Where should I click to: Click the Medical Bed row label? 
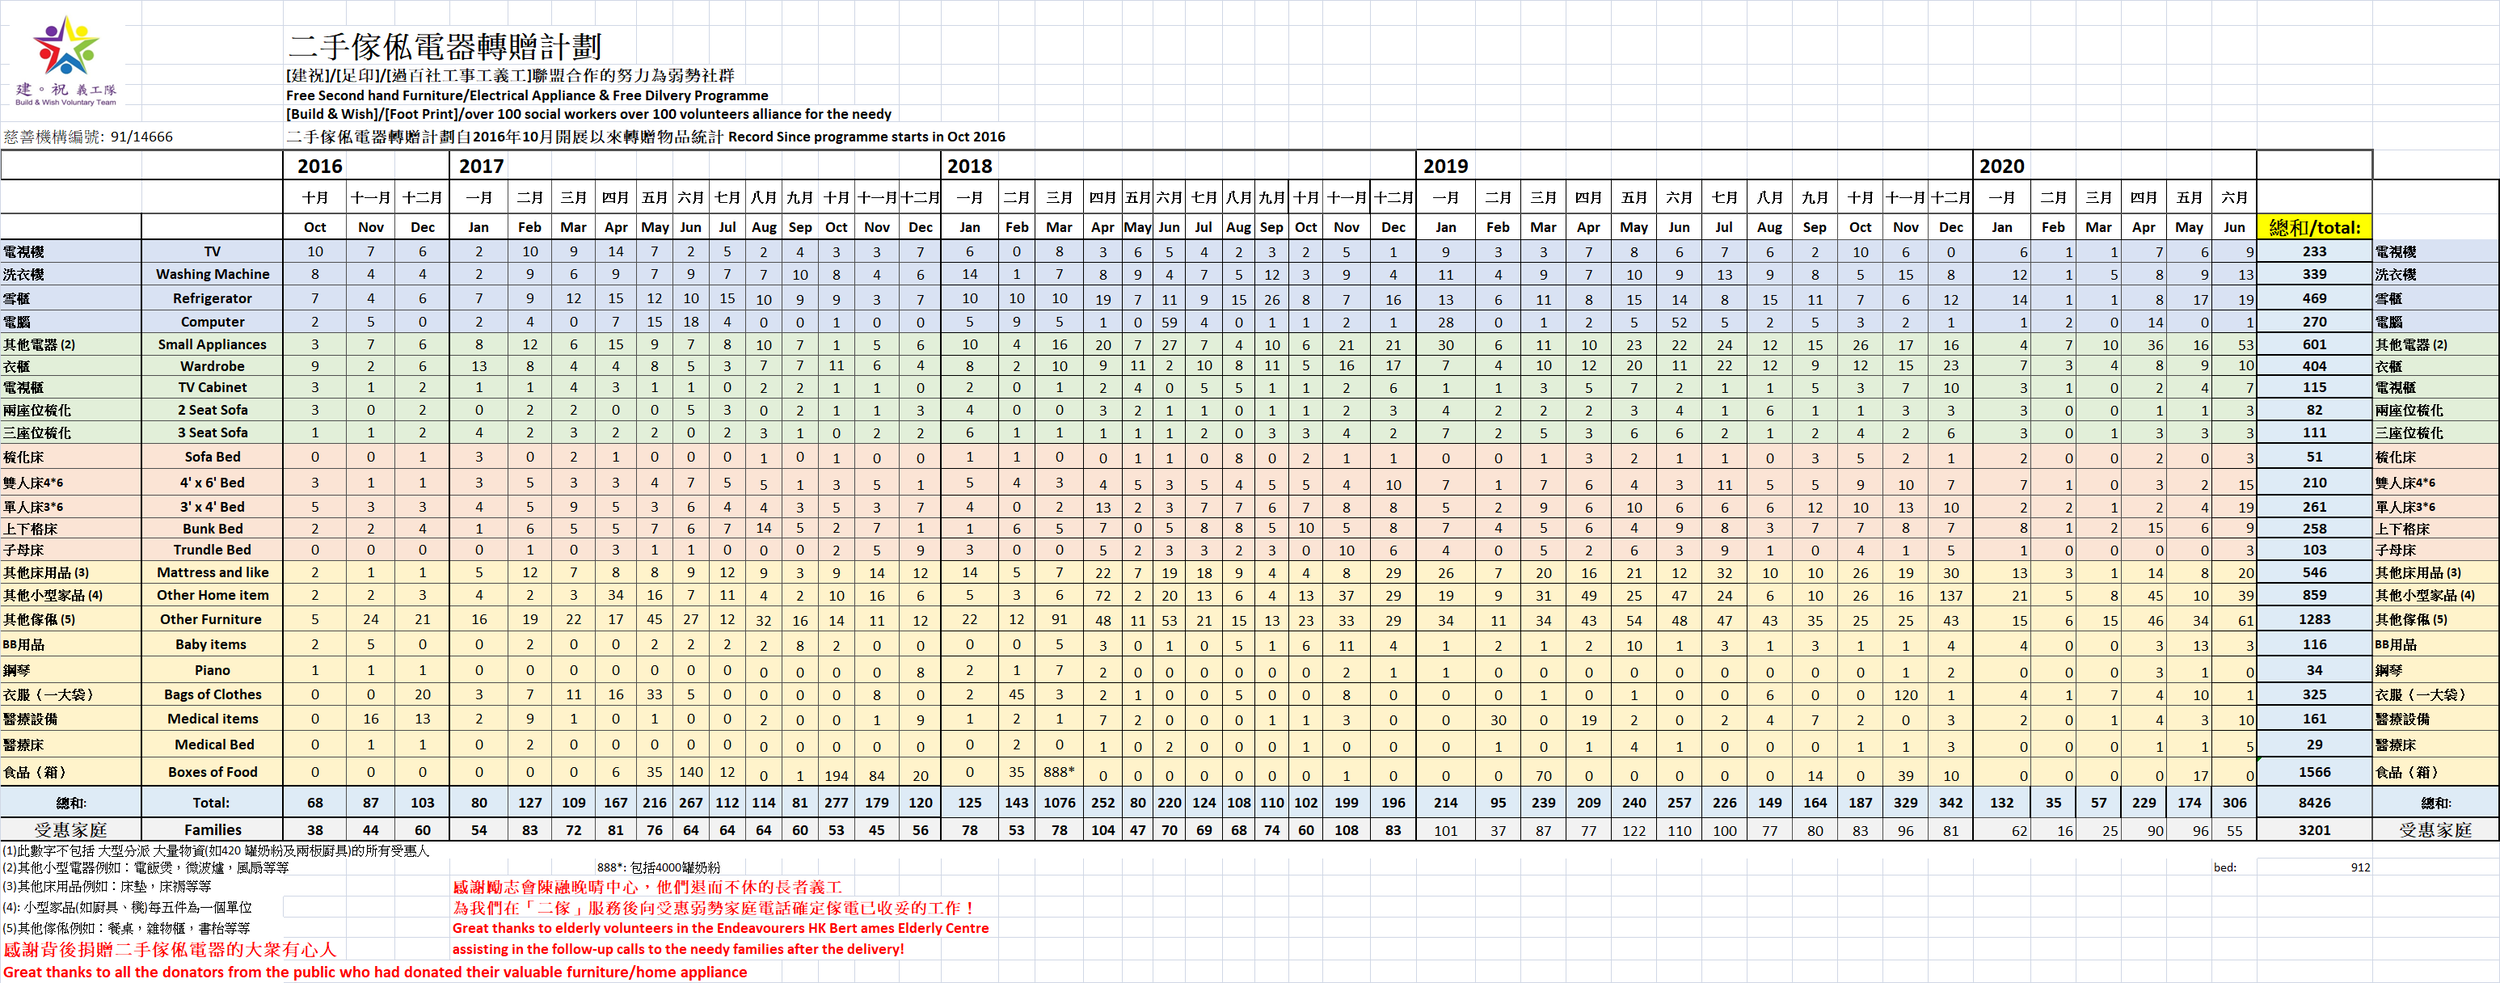212,745
